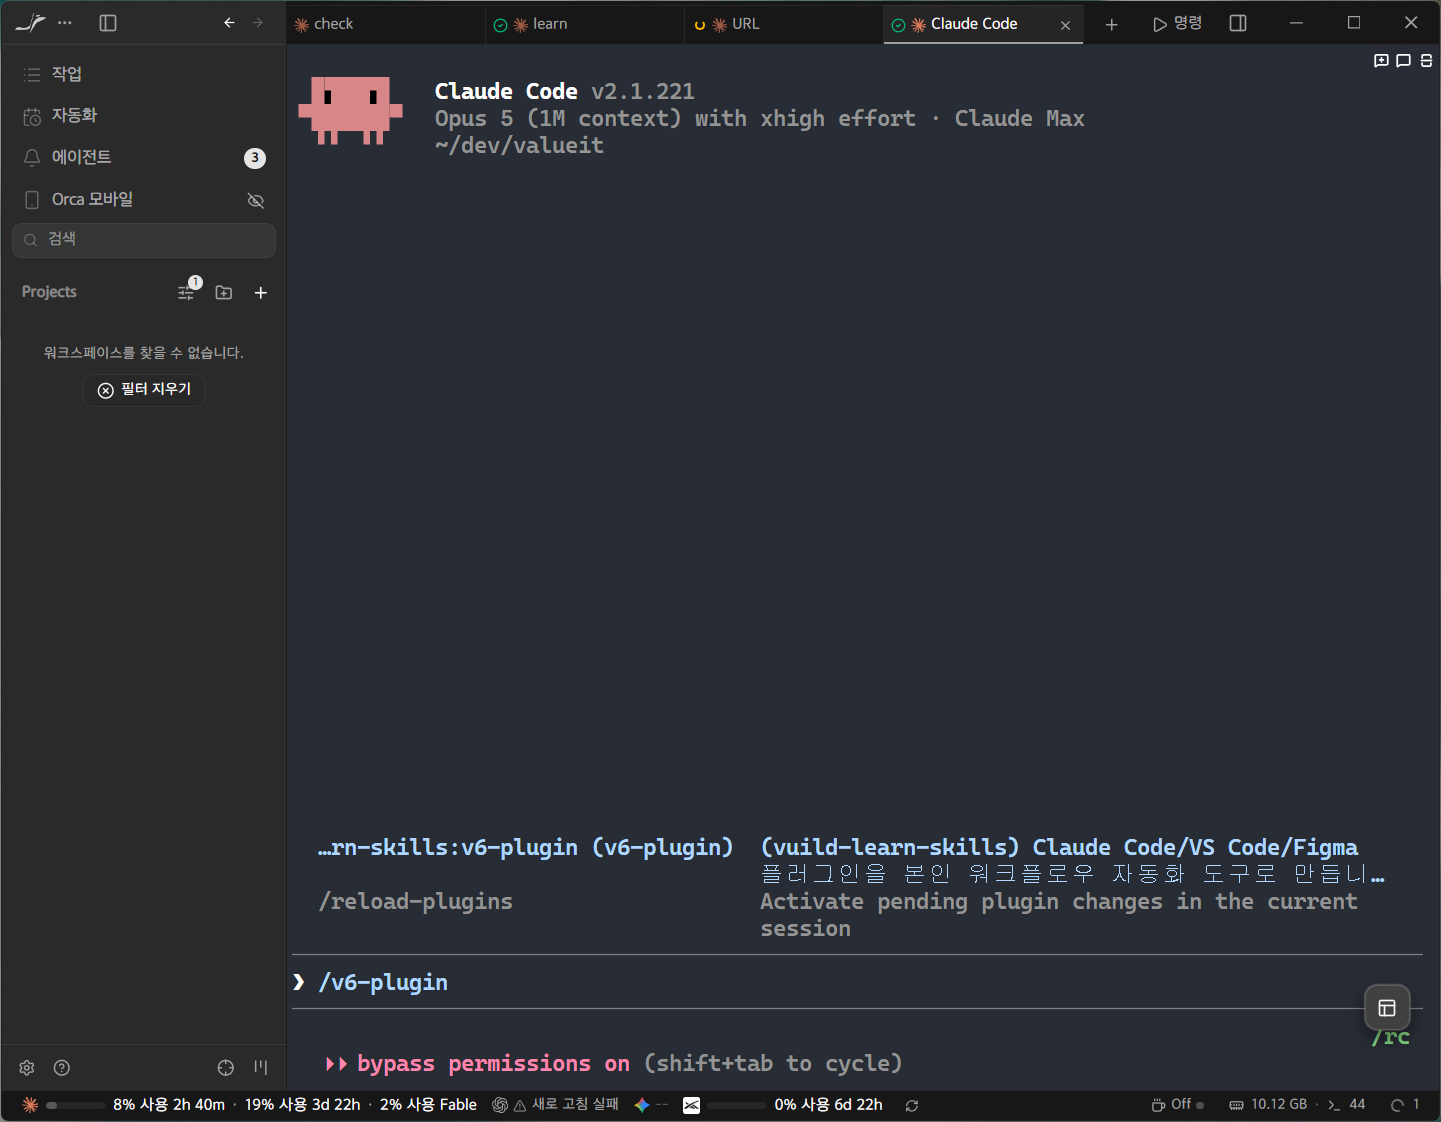Open the three-dot more options menu
Viewport: 1441px width, 1122px height.
pos(65,22)
